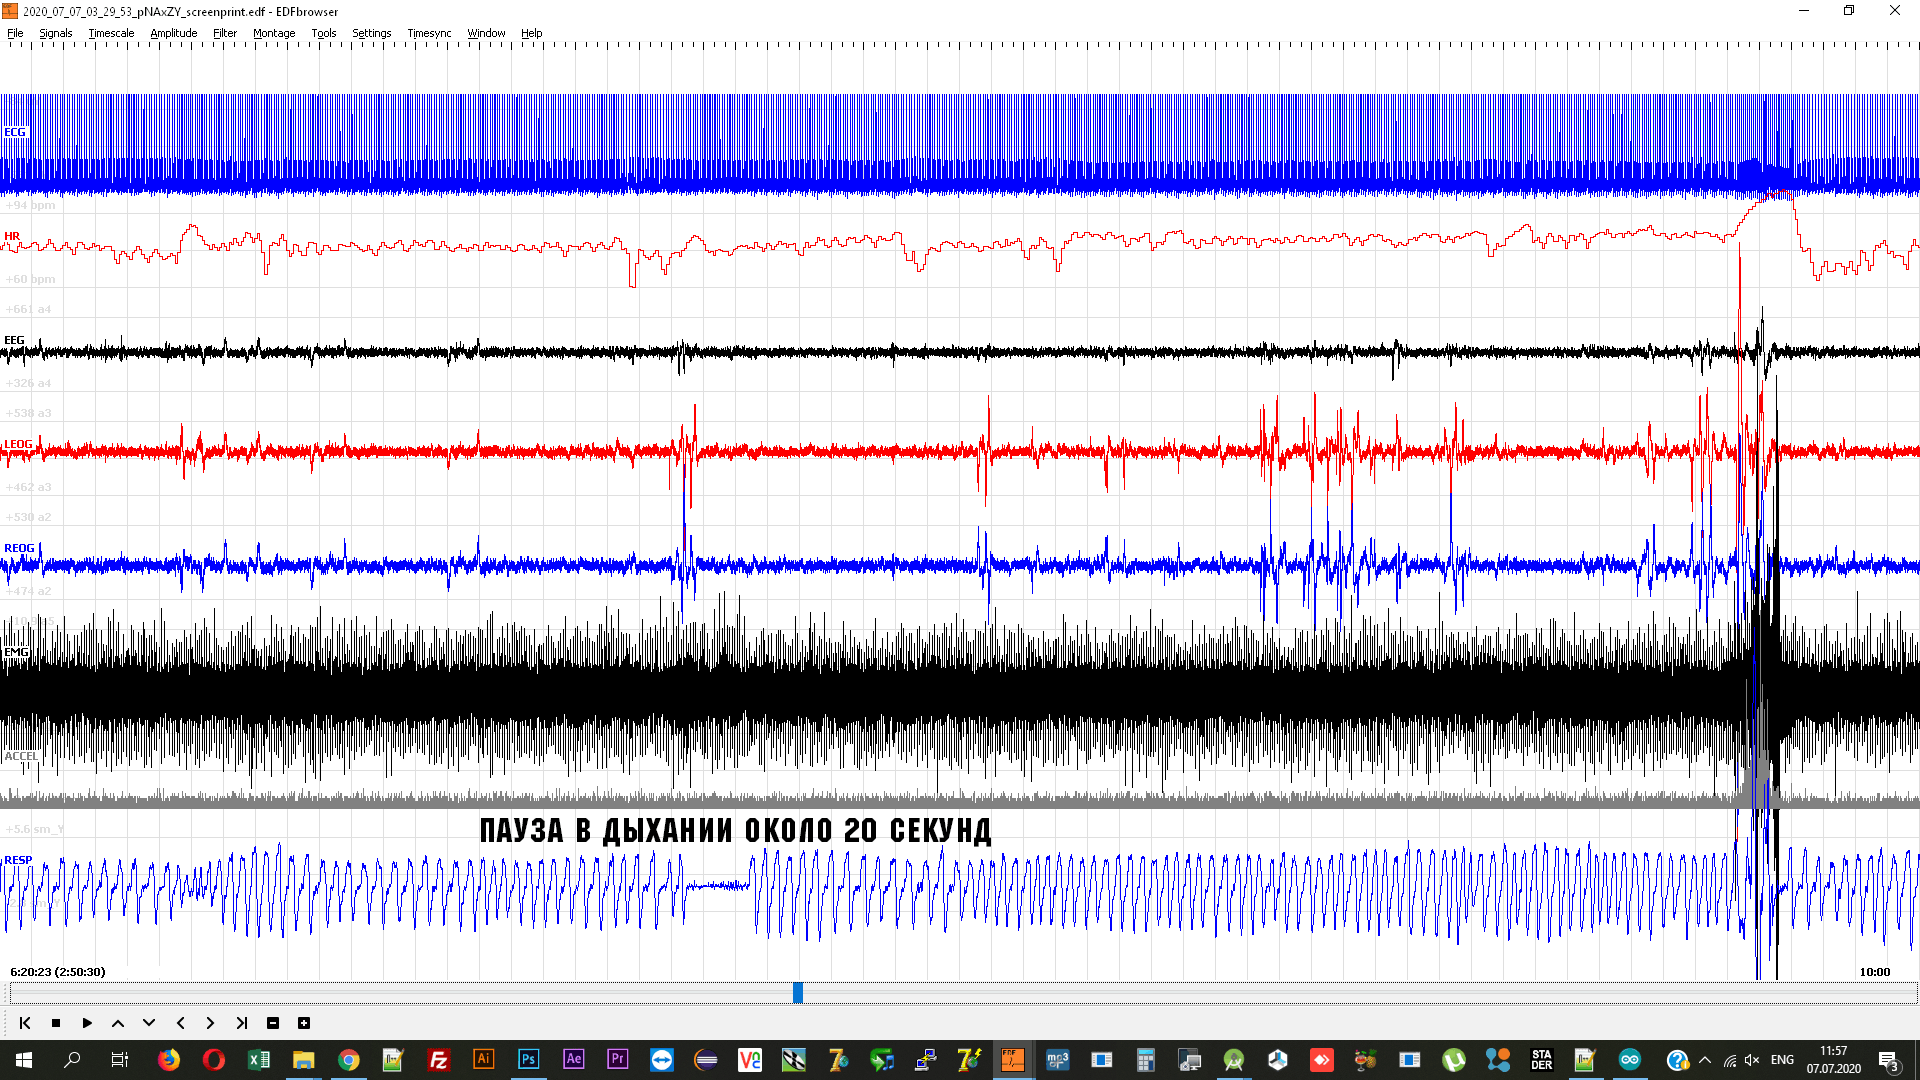
Task: Open the Windows Start menu
Action: coord(24,1060)
